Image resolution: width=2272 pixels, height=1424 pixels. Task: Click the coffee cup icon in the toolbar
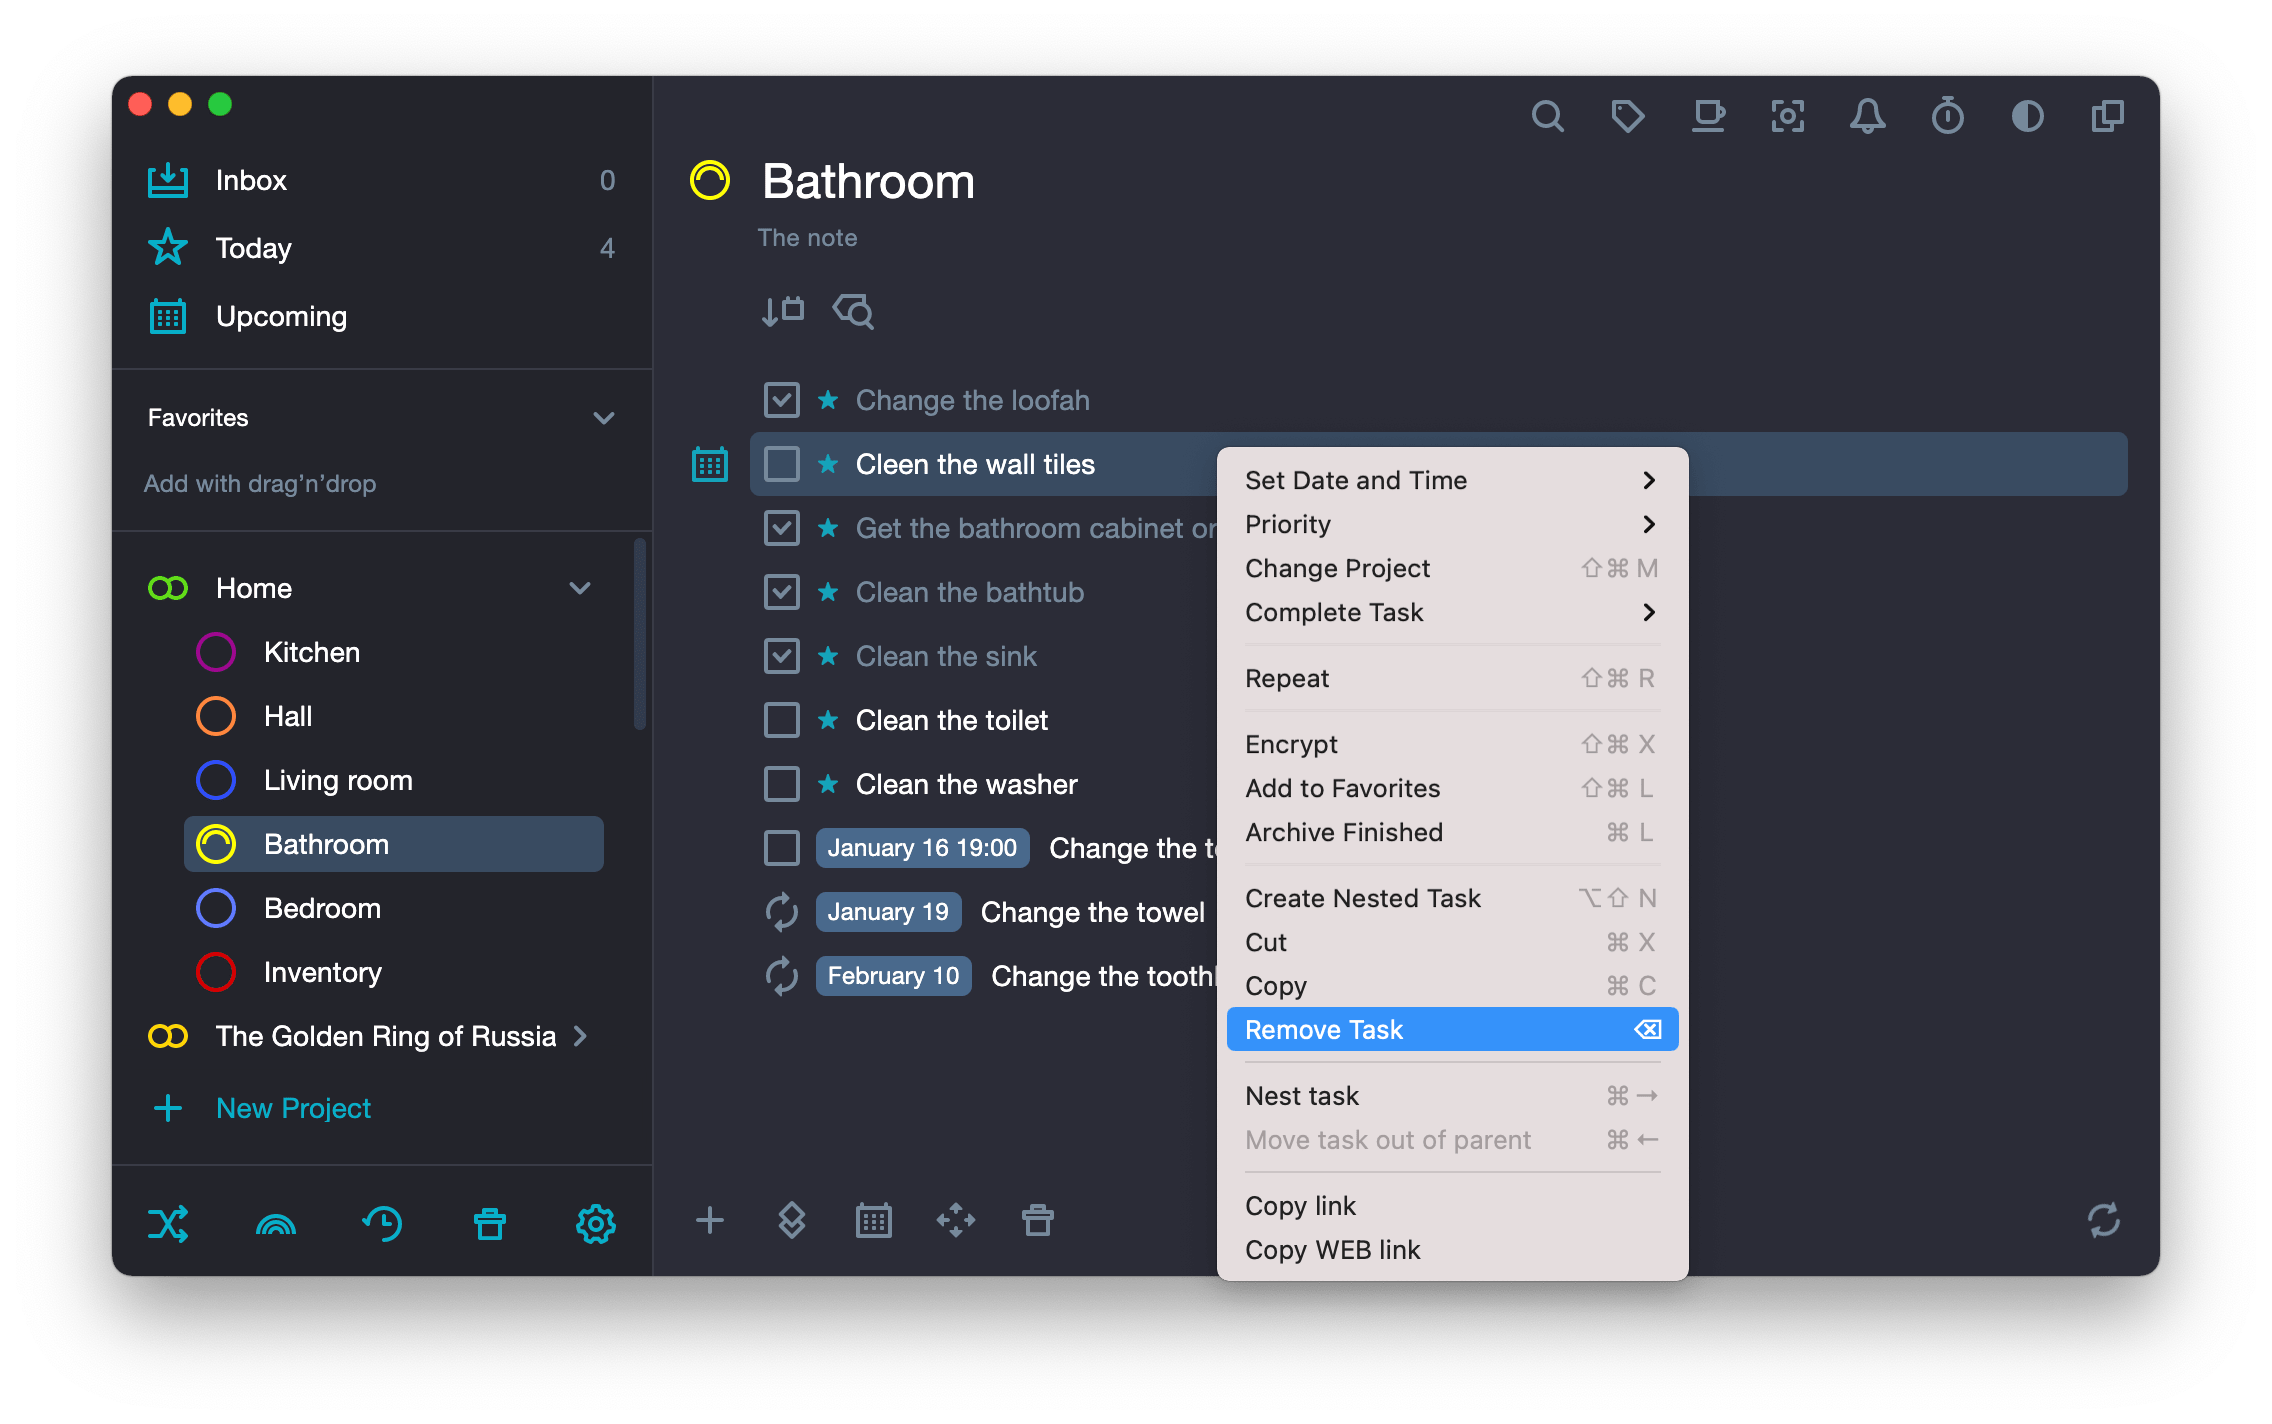1708,117
